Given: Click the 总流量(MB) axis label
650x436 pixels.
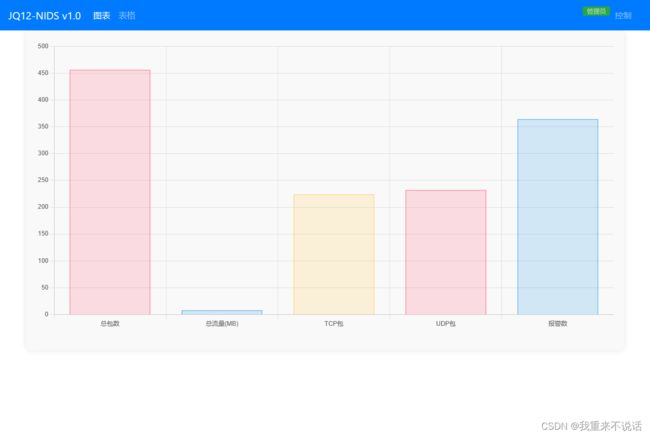Looking at the screenshot, I should pyautogui.click(x=222, y=324).
